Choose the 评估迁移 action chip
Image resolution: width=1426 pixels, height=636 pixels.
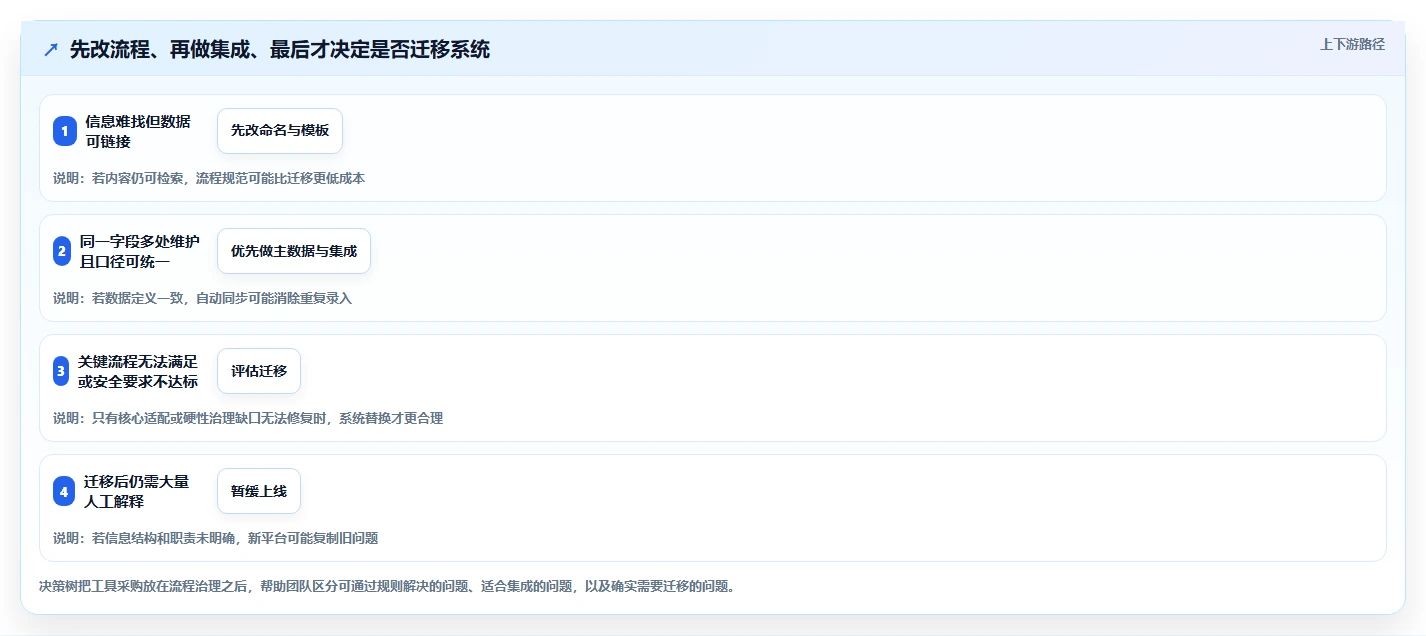tap(259, 371)
